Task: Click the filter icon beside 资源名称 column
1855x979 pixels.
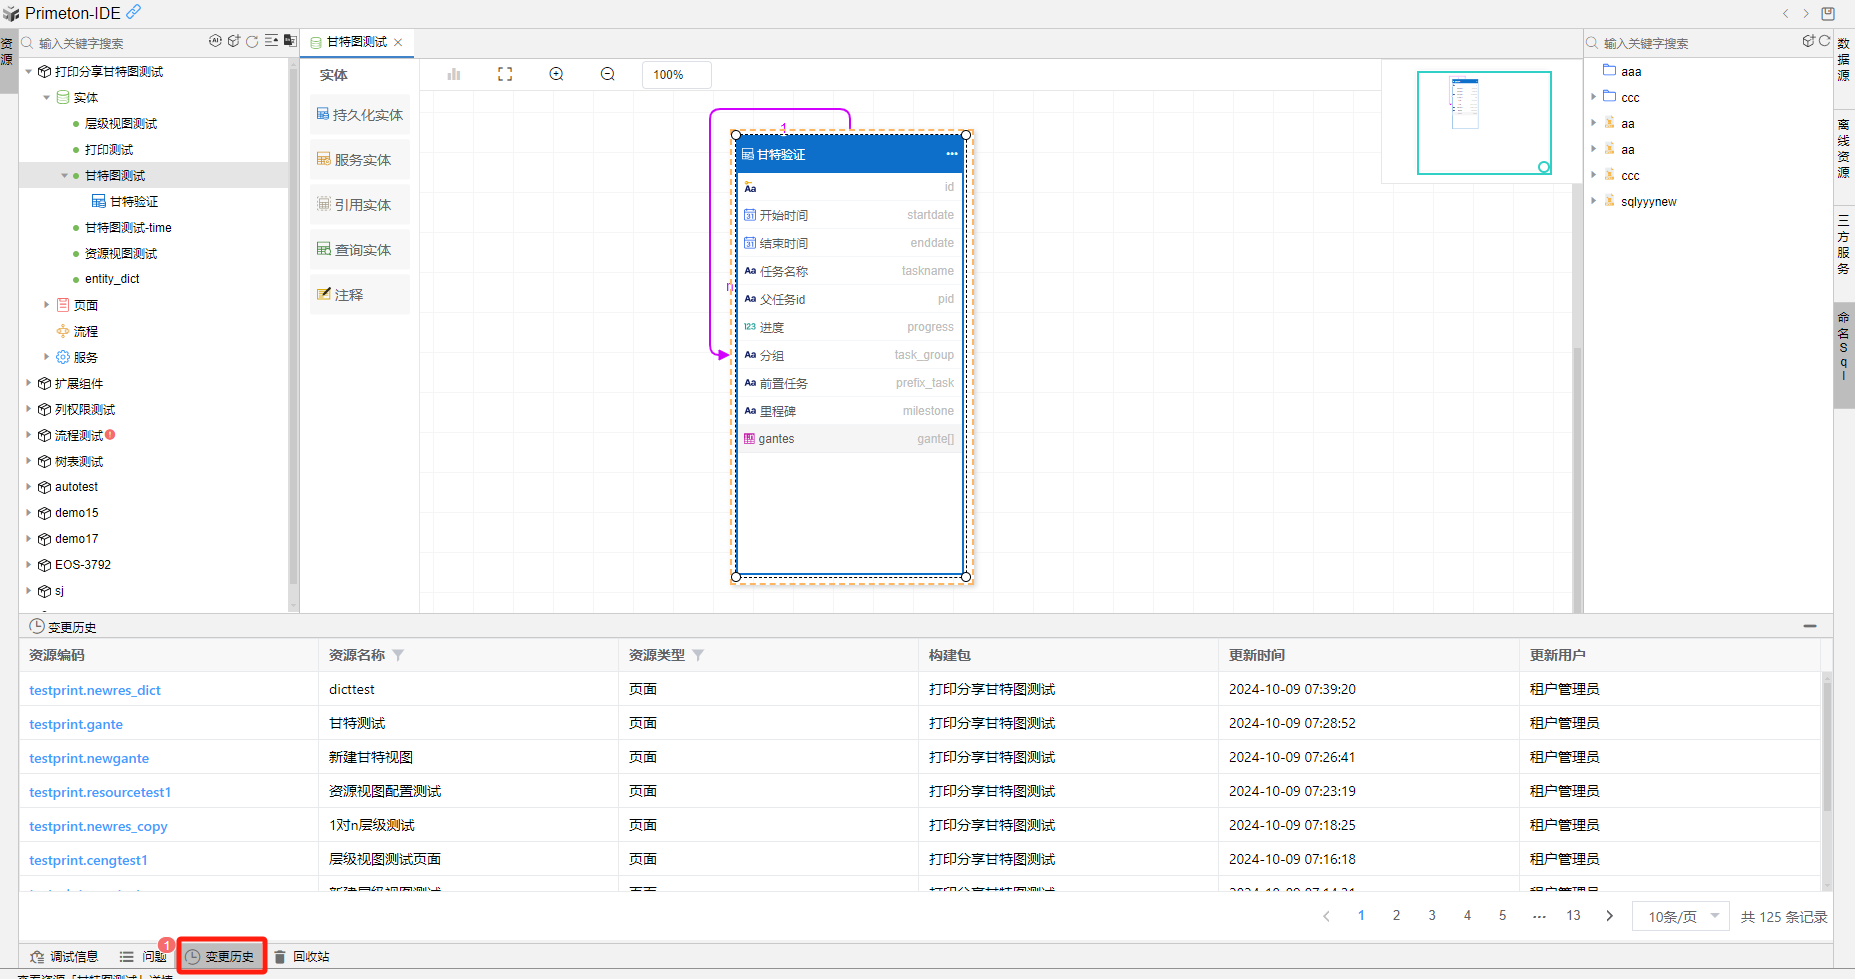Action: (x=398, y=655)
